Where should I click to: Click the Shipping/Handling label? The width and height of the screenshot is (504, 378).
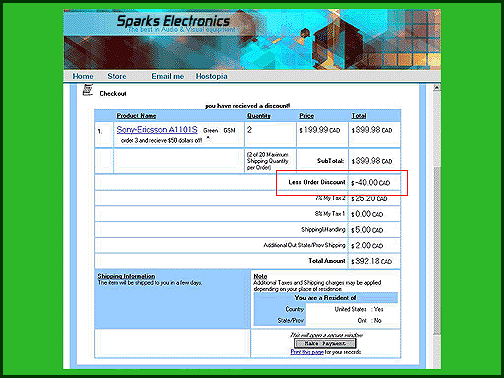(x=323, y=230)
